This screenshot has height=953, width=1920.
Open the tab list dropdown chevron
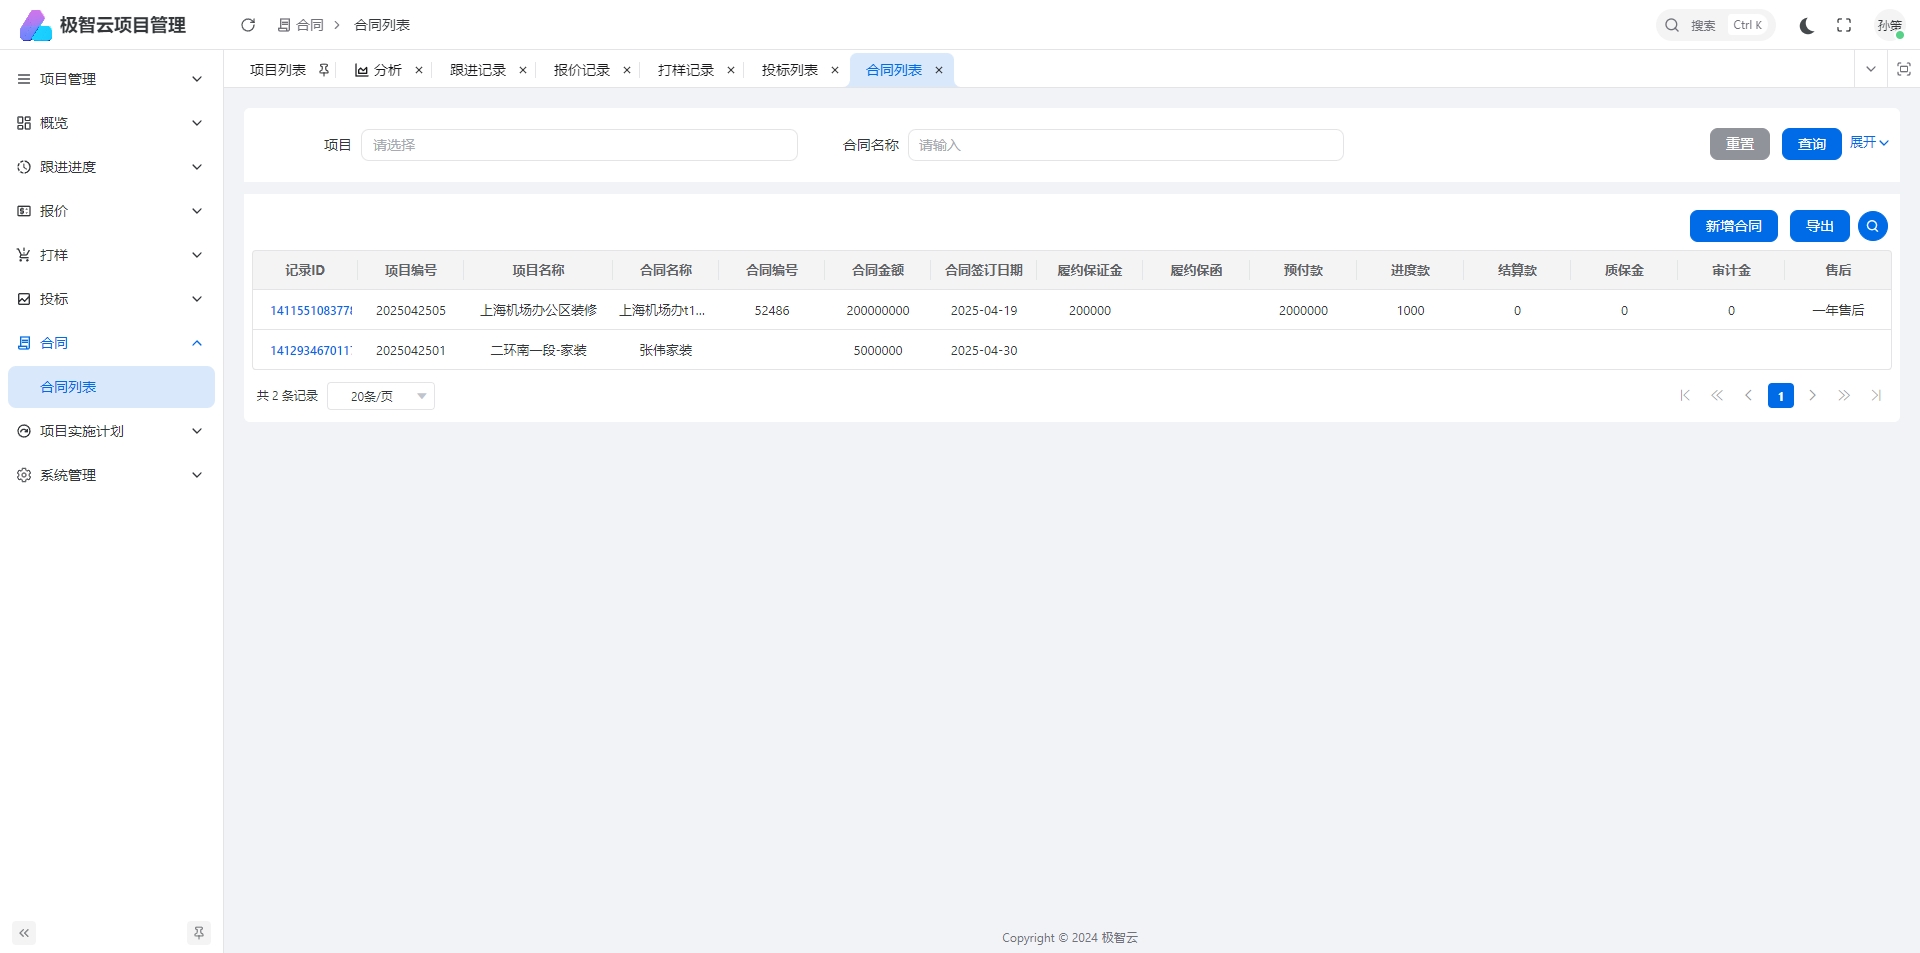pos(1870,69)
